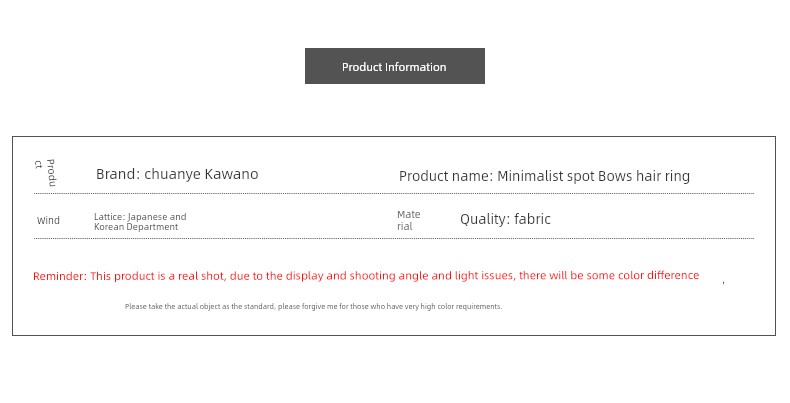
Task: Click the word fabric in quality field
Action: coord(532,219)
